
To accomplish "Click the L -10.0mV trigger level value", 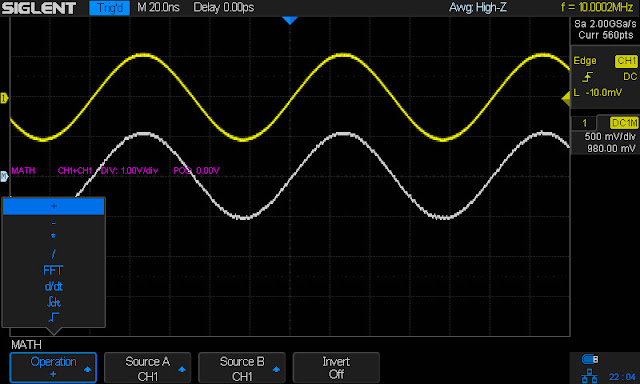I will pyautogui.click(x=598, y=93).
